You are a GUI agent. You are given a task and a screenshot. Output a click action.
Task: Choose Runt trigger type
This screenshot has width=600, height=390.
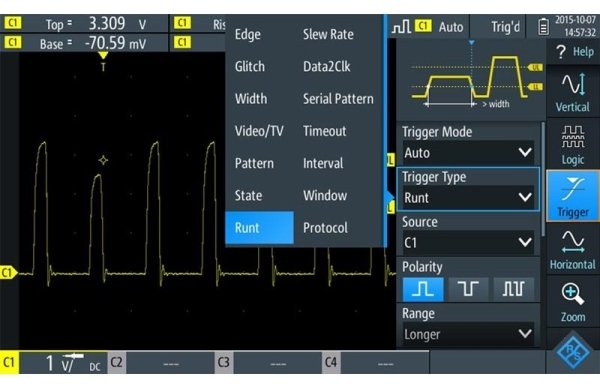click(x=259, y=228)
